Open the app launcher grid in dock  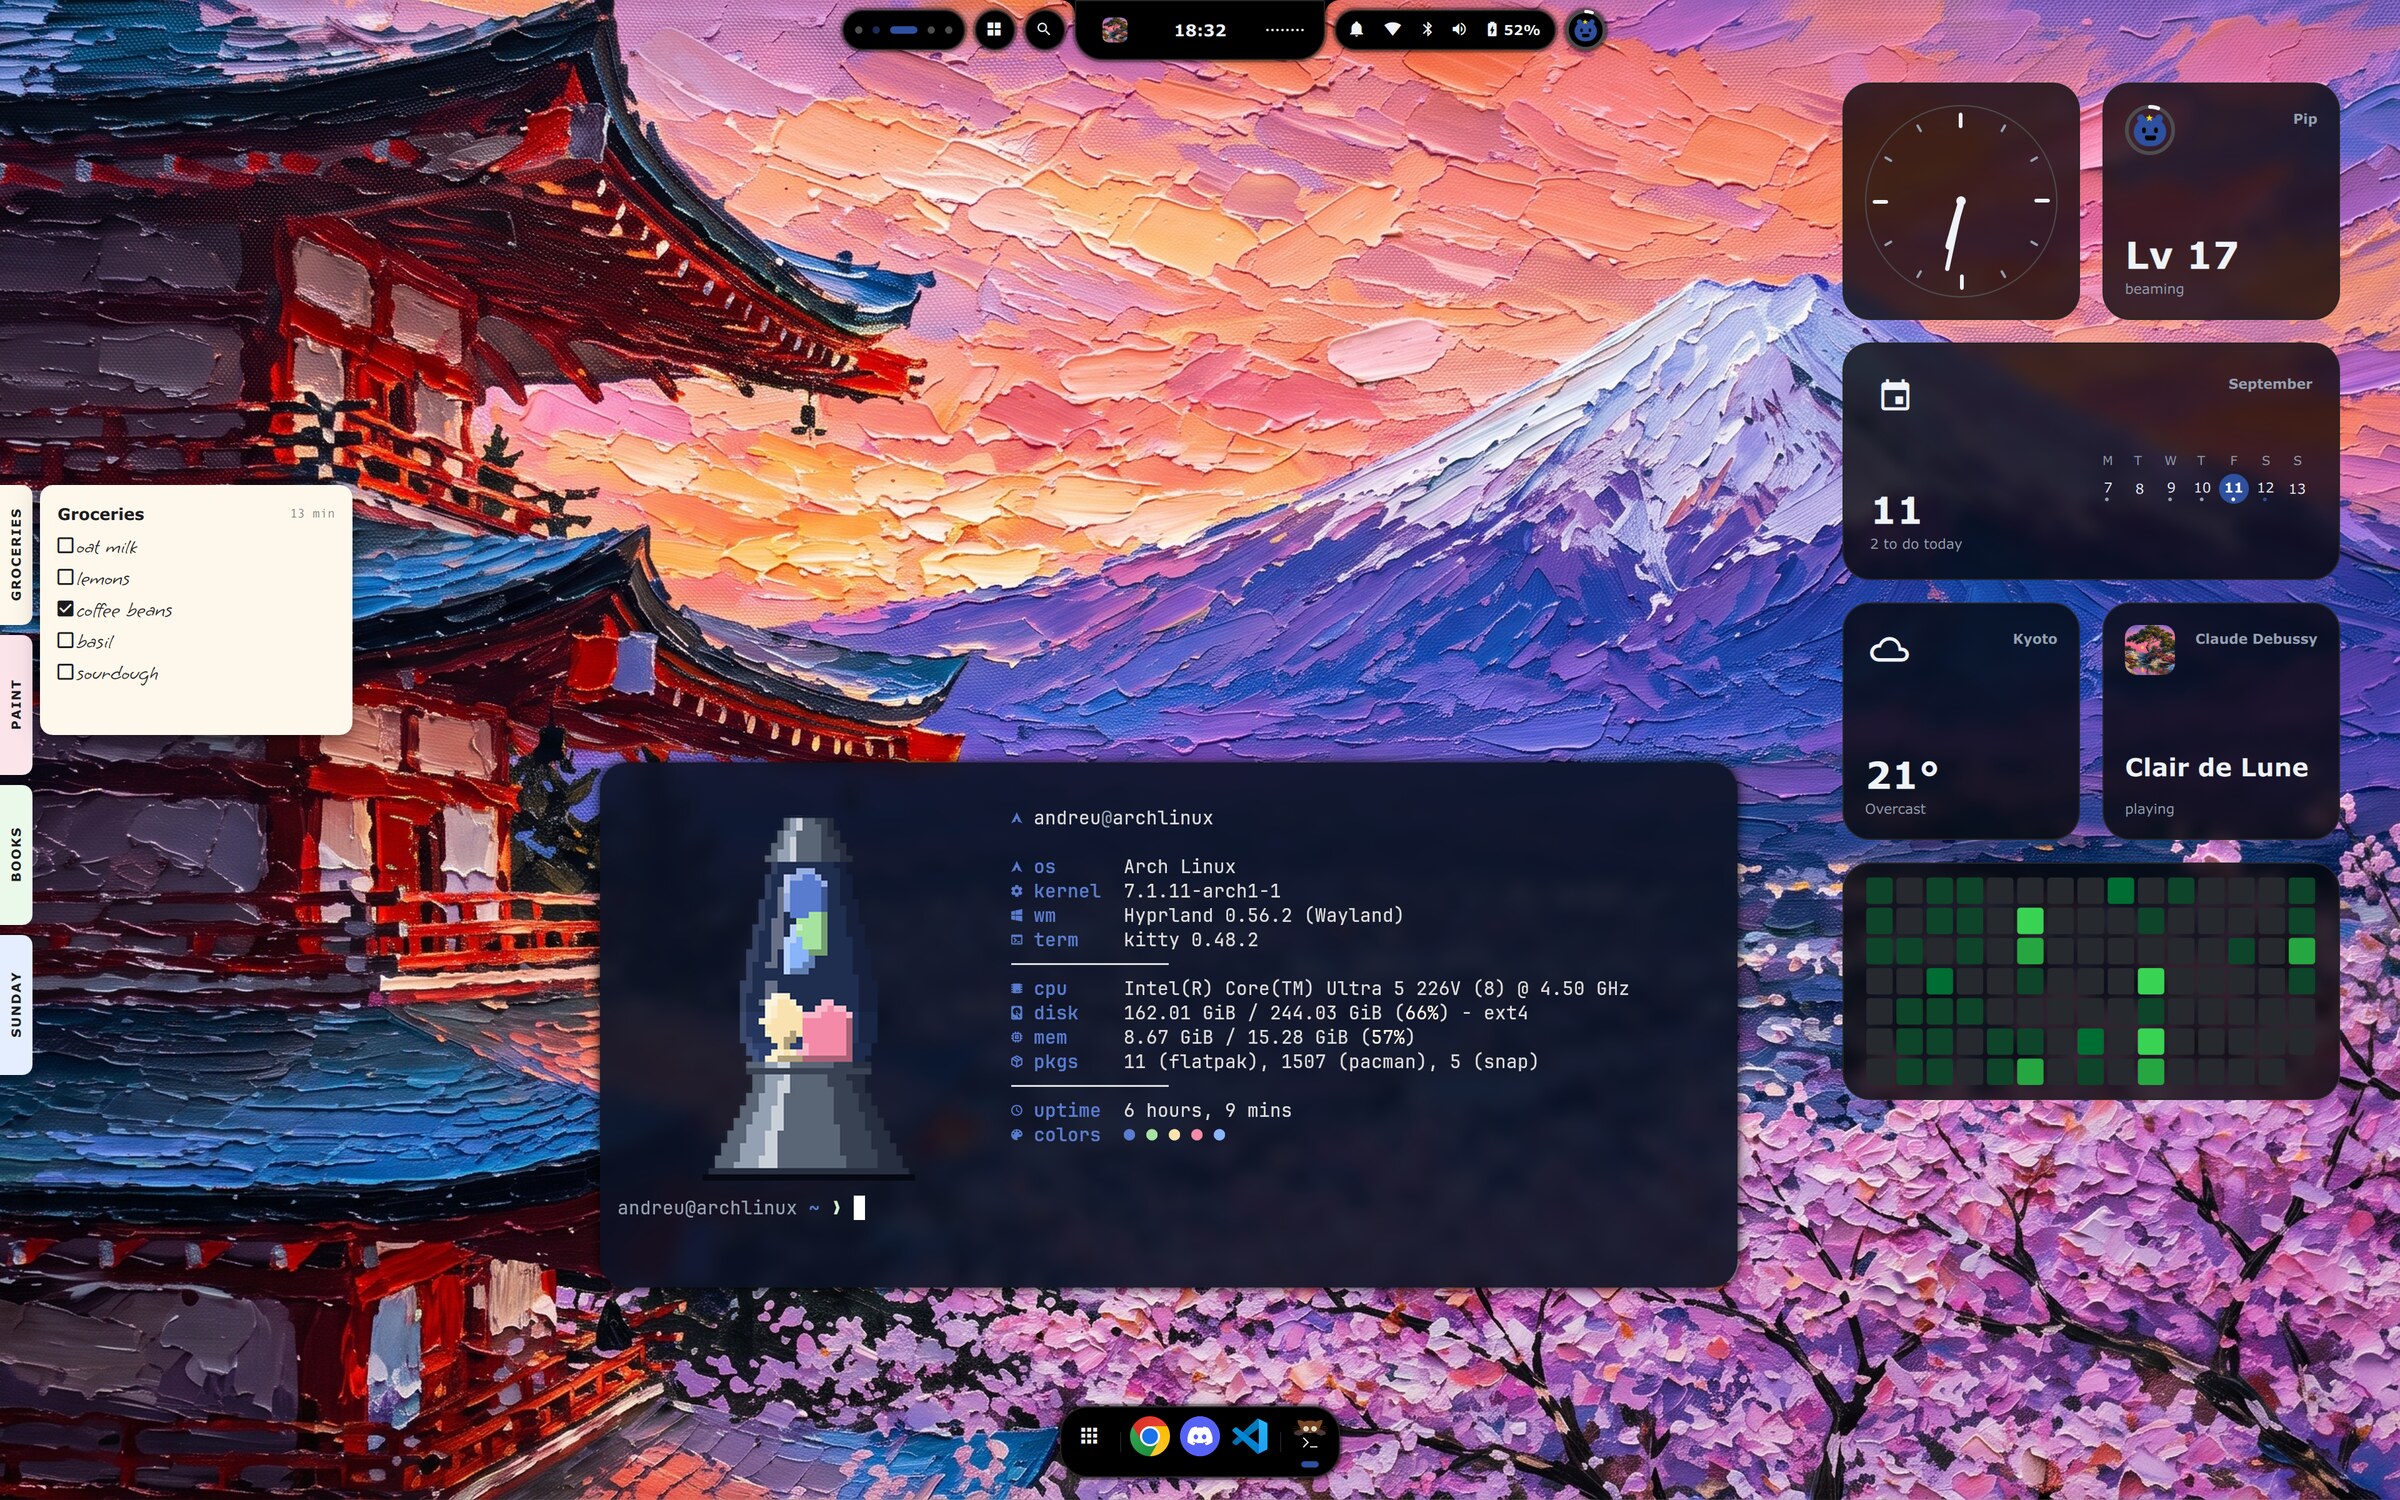point(1090,1437)
